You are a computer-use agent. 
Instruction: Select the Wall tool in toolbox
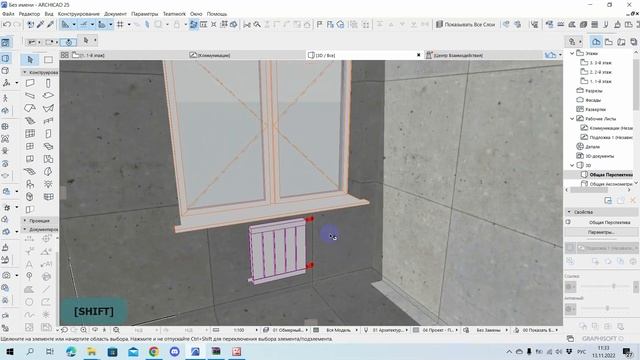pos(30,83)
